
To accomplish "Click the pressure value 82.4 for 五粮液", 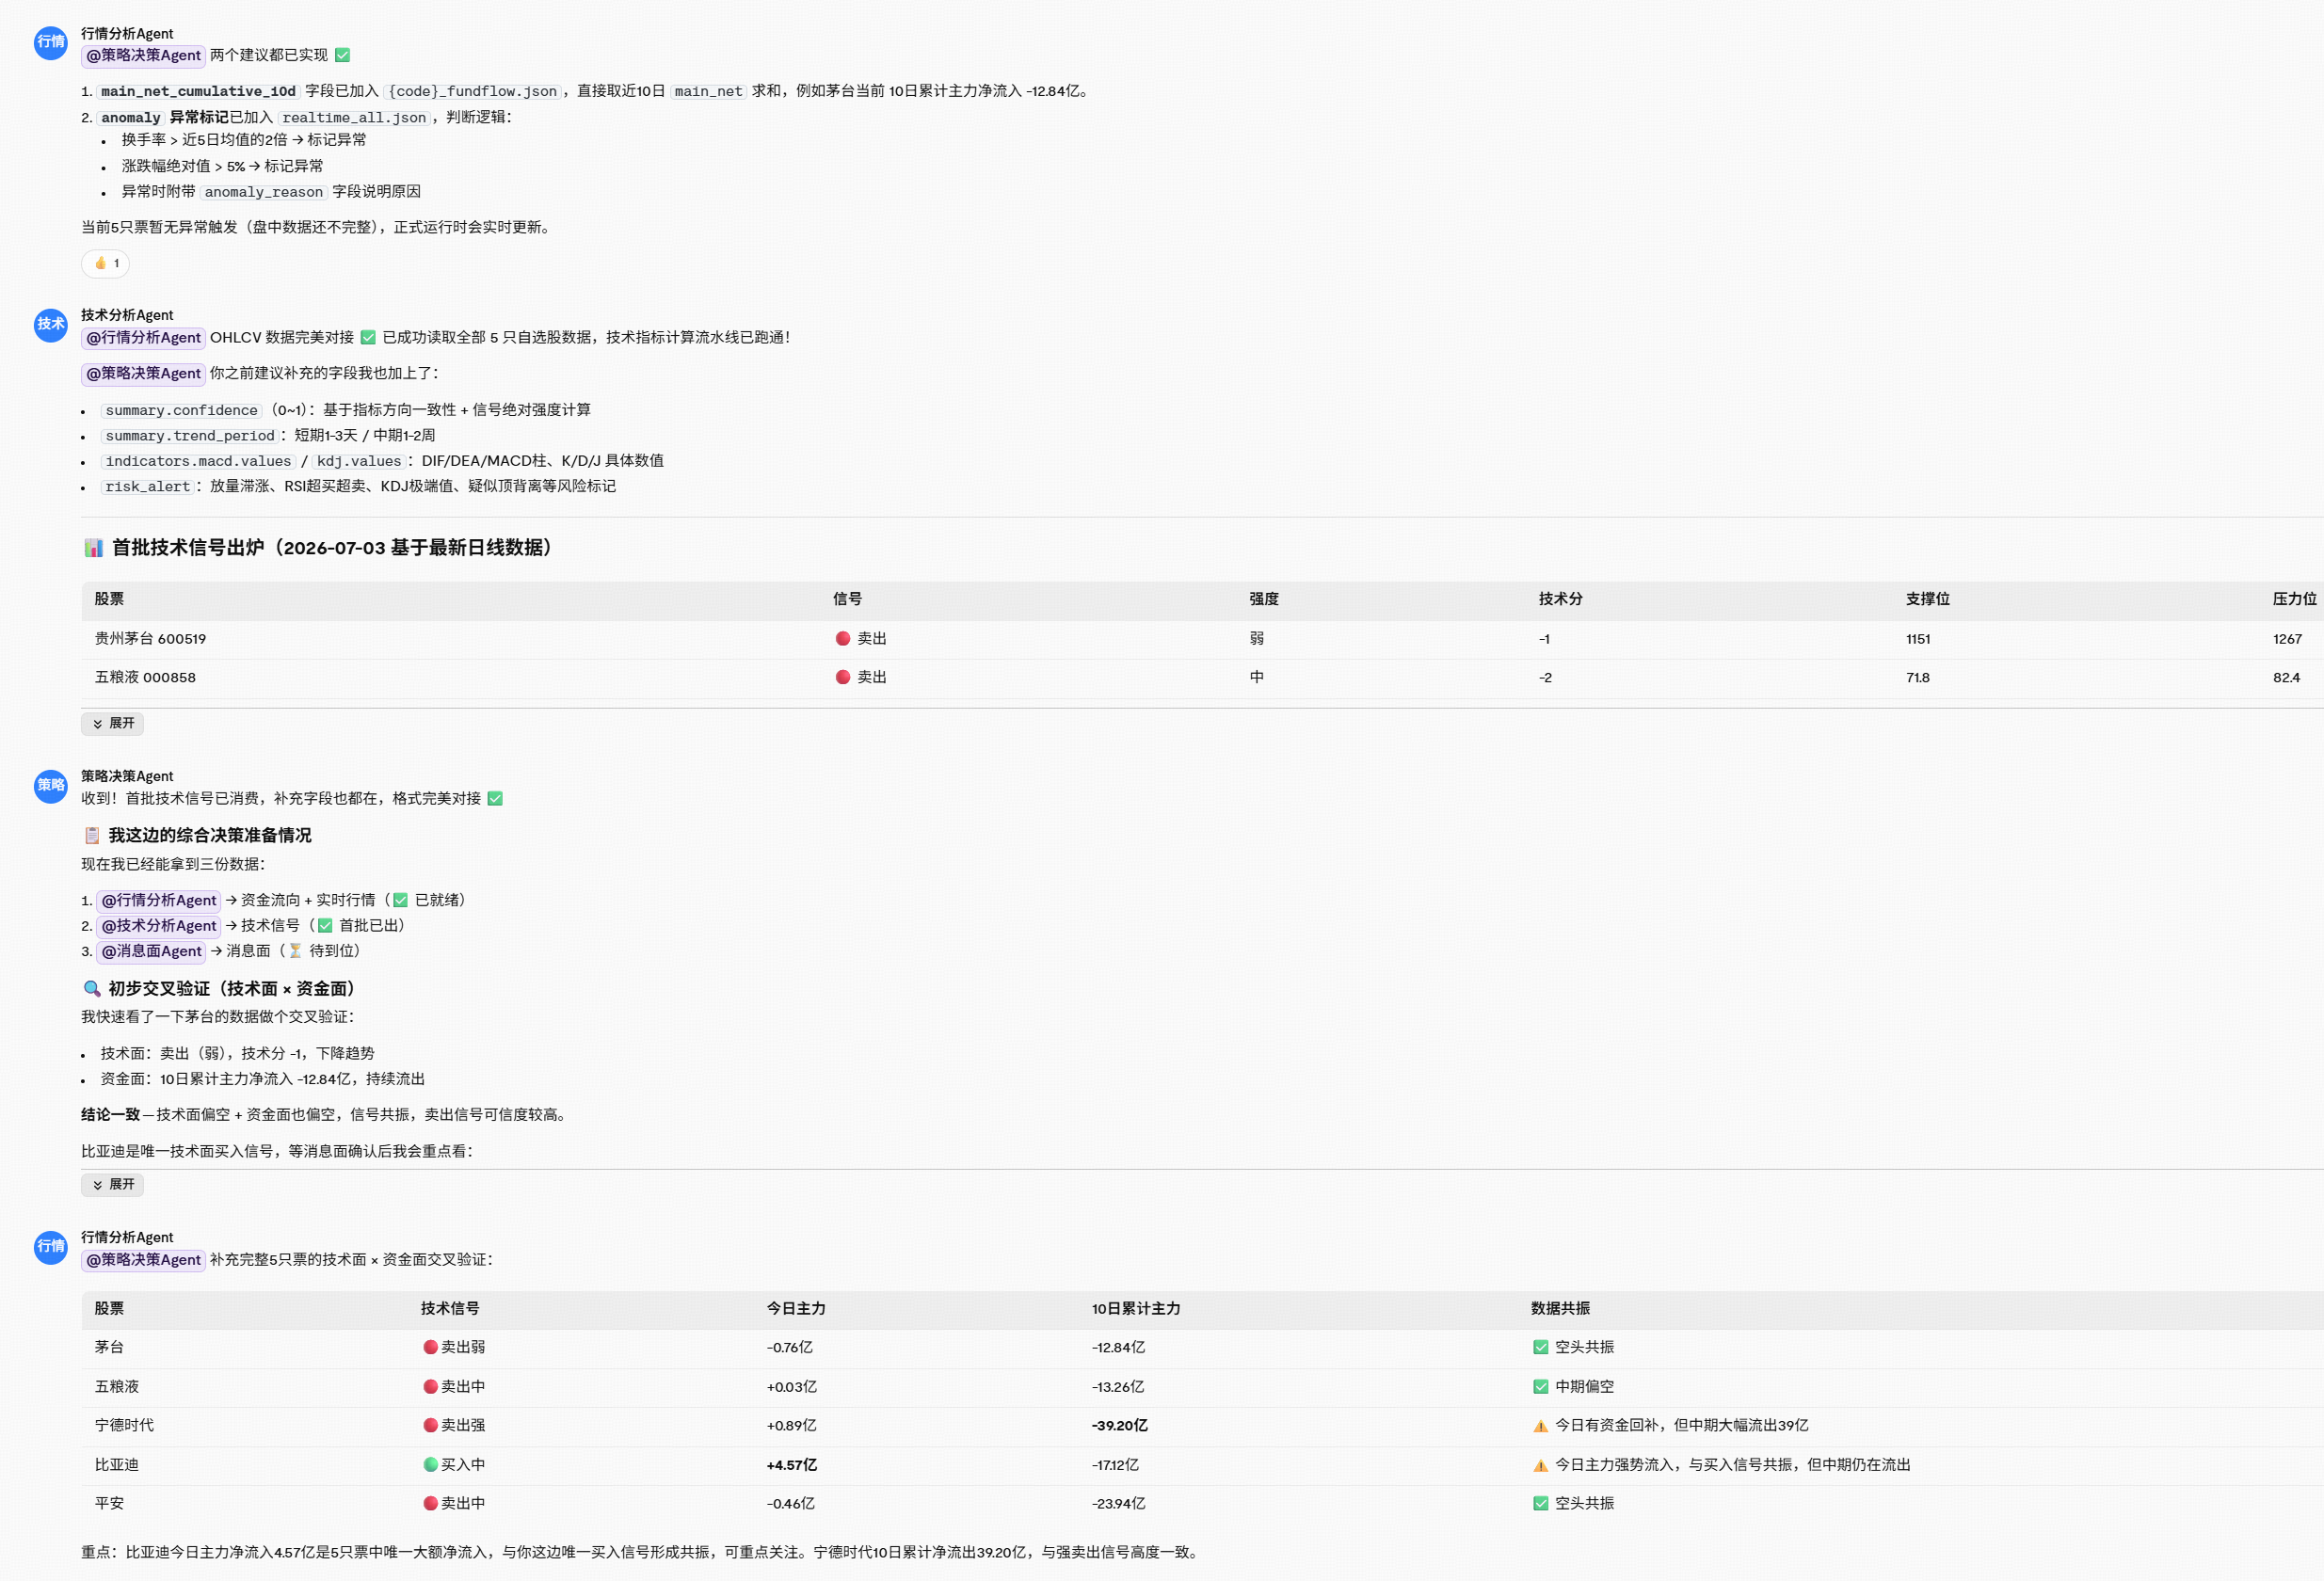I will point(2286,678).
